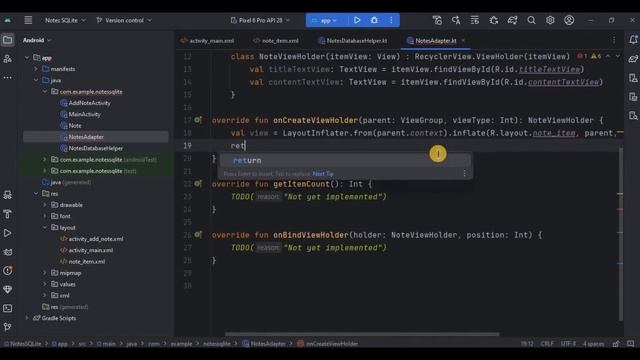Open editor tabs options menu
This screenshot has height=360, width=640.
[614, 40]
